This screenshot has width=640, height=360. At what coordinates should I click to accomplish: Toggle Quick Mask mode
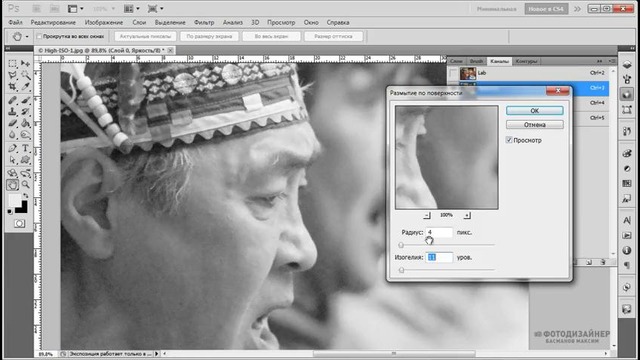click(x=19, y=224)
